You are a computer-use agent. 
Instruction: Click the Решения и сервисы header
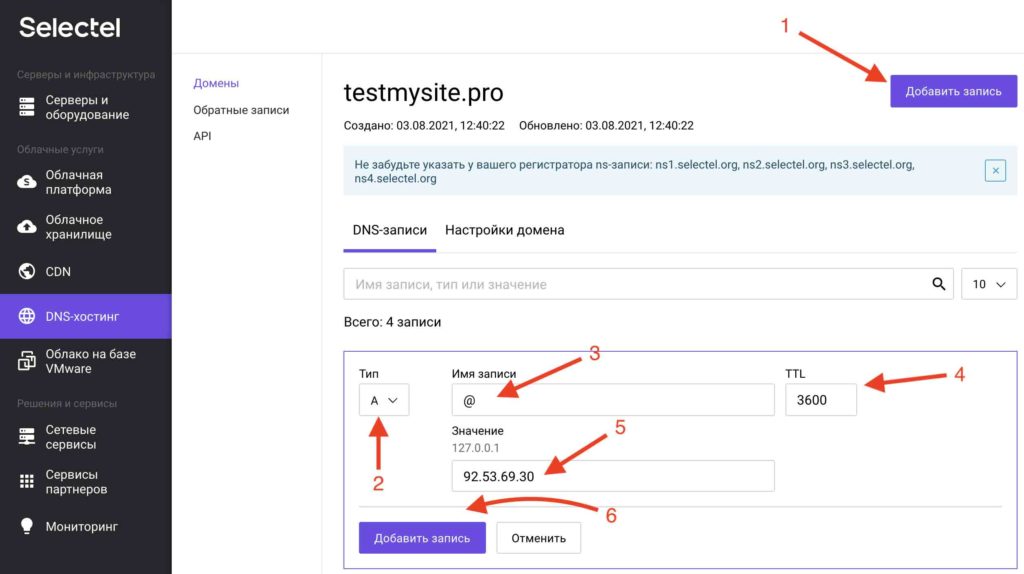click(67, 404)
